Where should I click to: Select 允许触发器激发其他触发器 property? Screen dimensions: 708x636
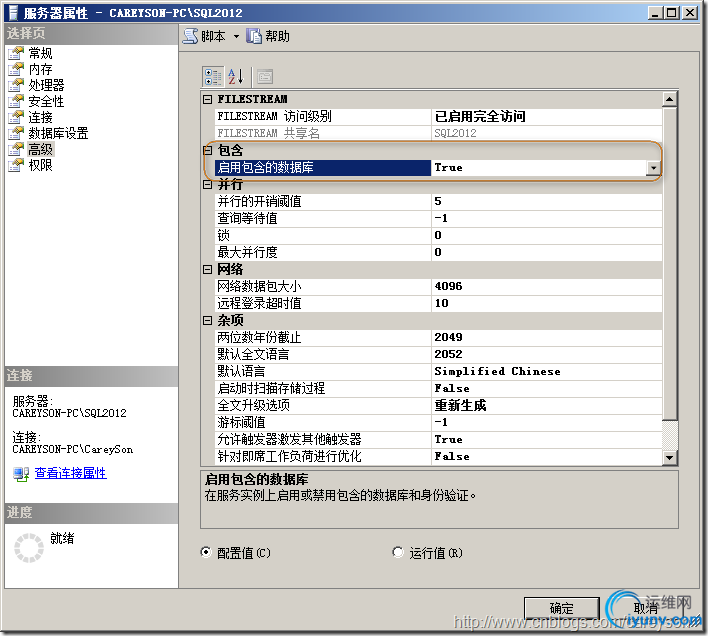point(323,440)
